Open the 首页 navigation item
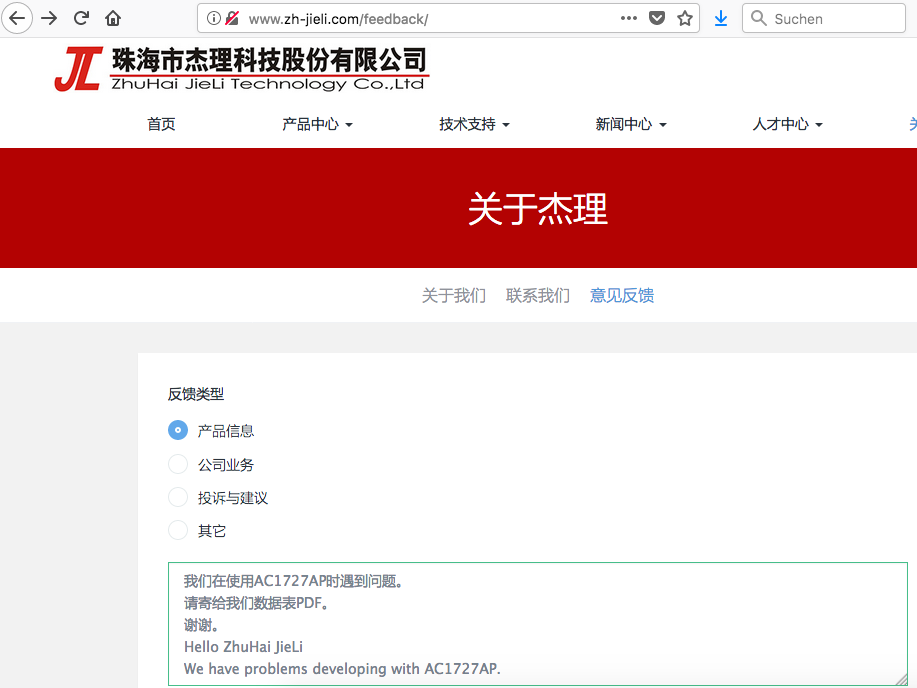The height and width of the screenshot is (688, 917). [x=161, y=124]
